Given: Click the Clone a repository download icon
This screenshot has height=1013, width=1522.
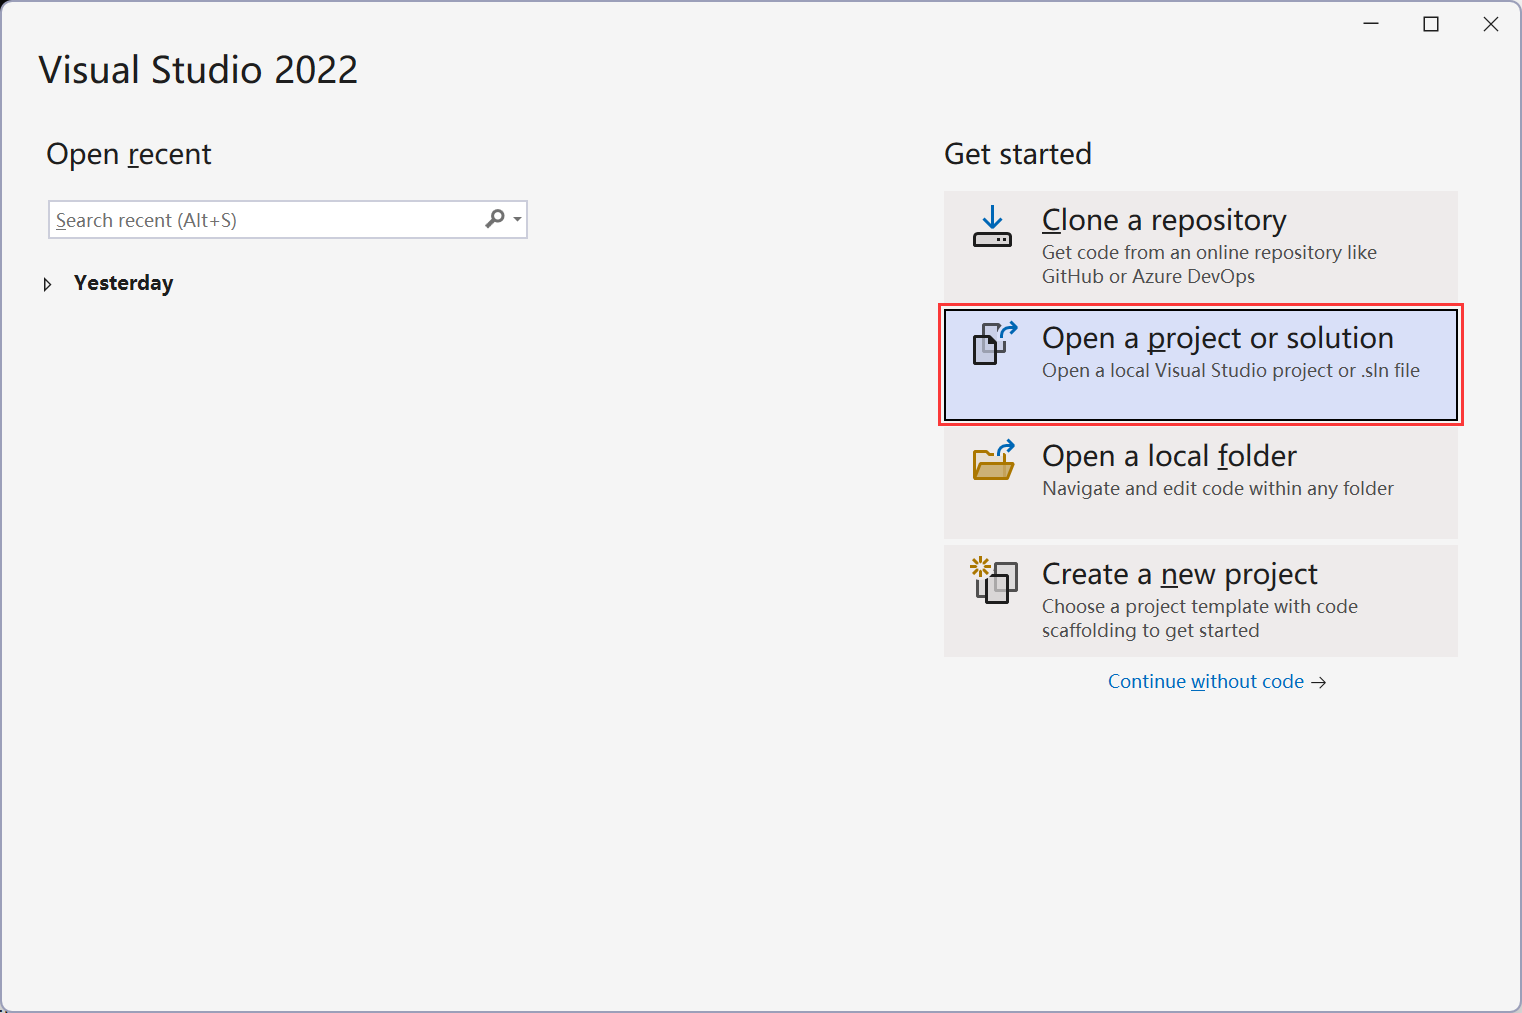Looking at the screenshot, I should 992,226.
